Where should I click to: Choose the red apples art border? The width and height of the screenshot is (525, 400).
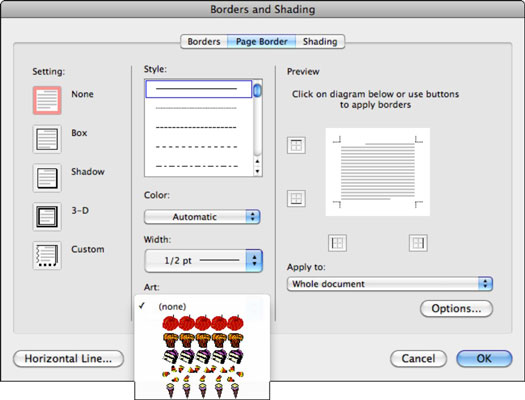pyautogui.click(x=203, y=323)
